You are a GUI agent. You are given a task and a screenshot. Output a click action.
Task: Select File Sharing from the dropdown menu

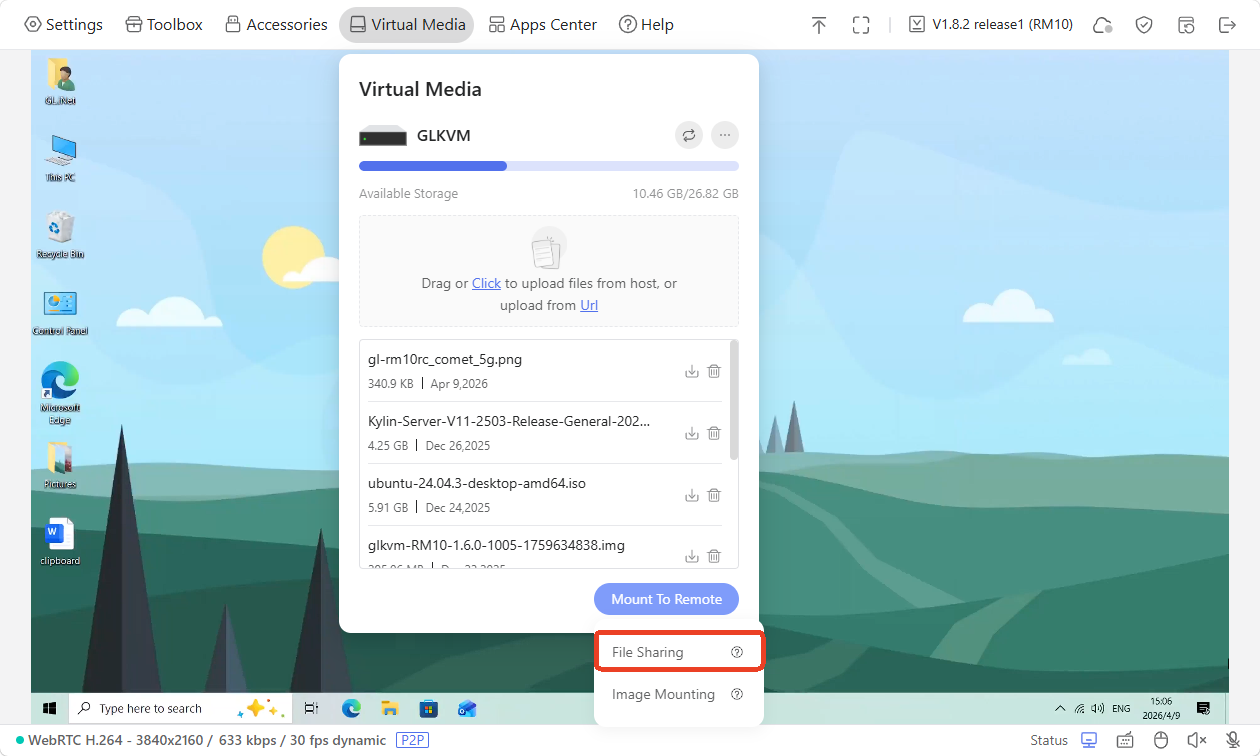pyautogui.click(x=648, y=652)
